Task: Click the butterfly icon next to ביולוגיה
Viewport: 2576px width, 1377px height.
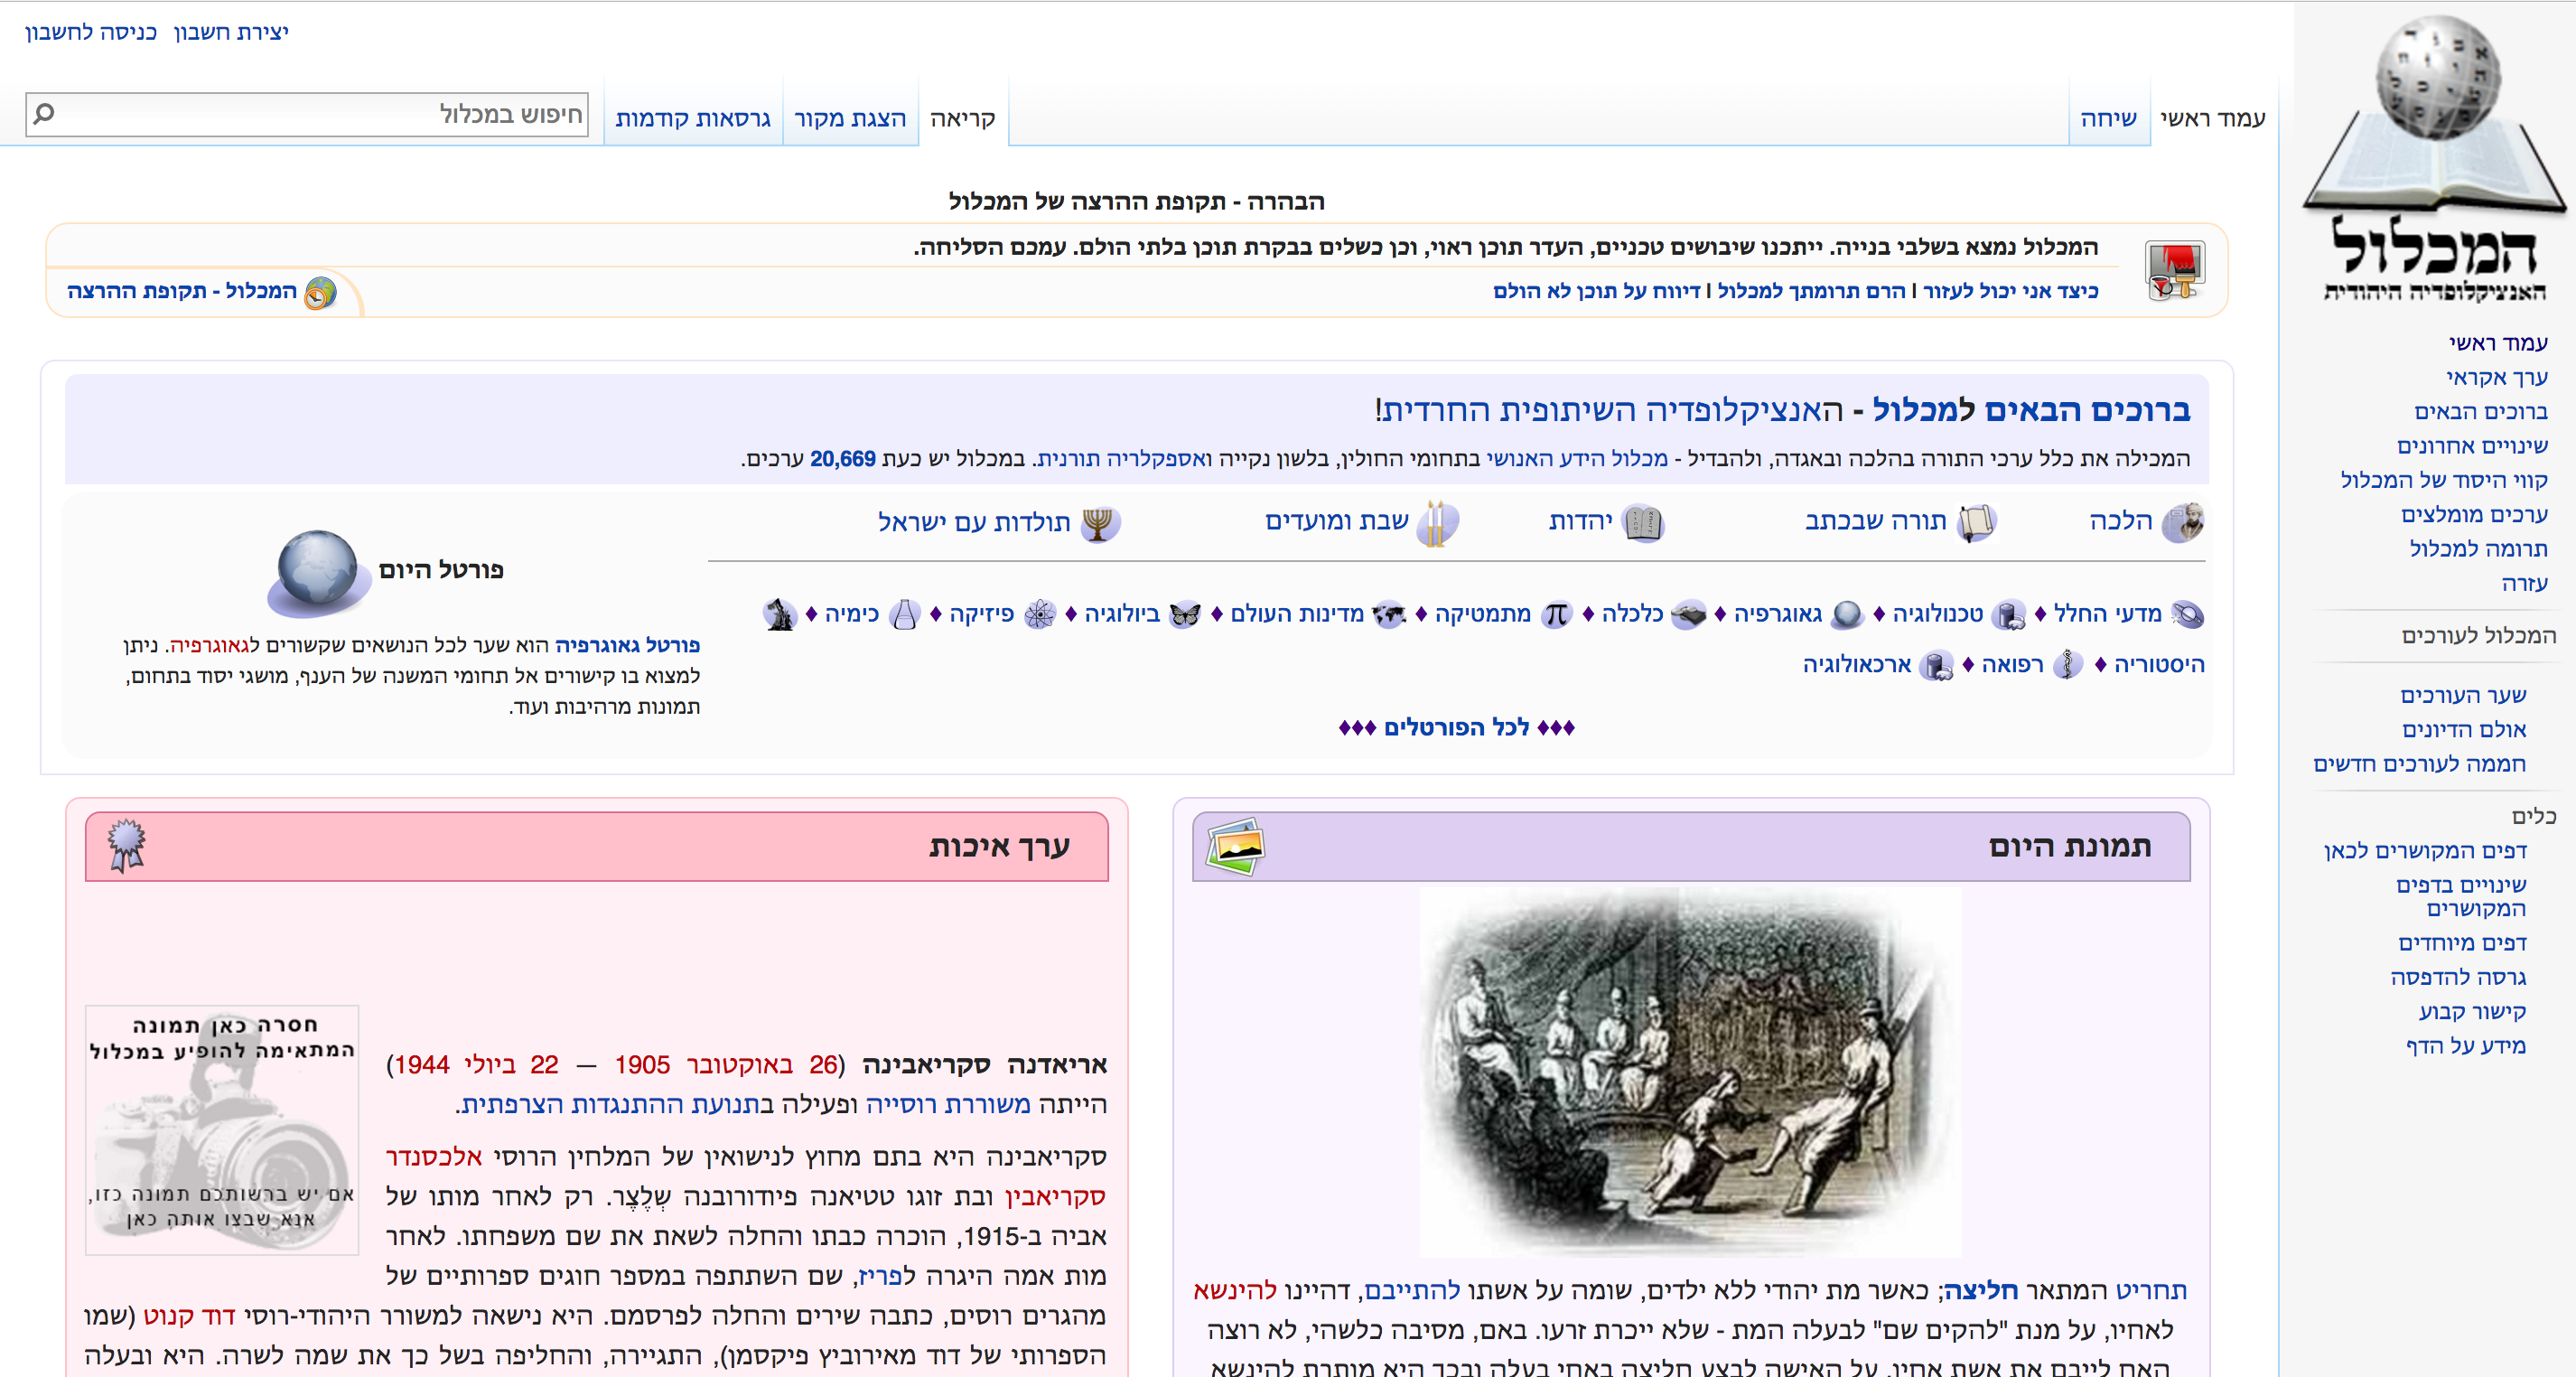Action: point(1185,614)
